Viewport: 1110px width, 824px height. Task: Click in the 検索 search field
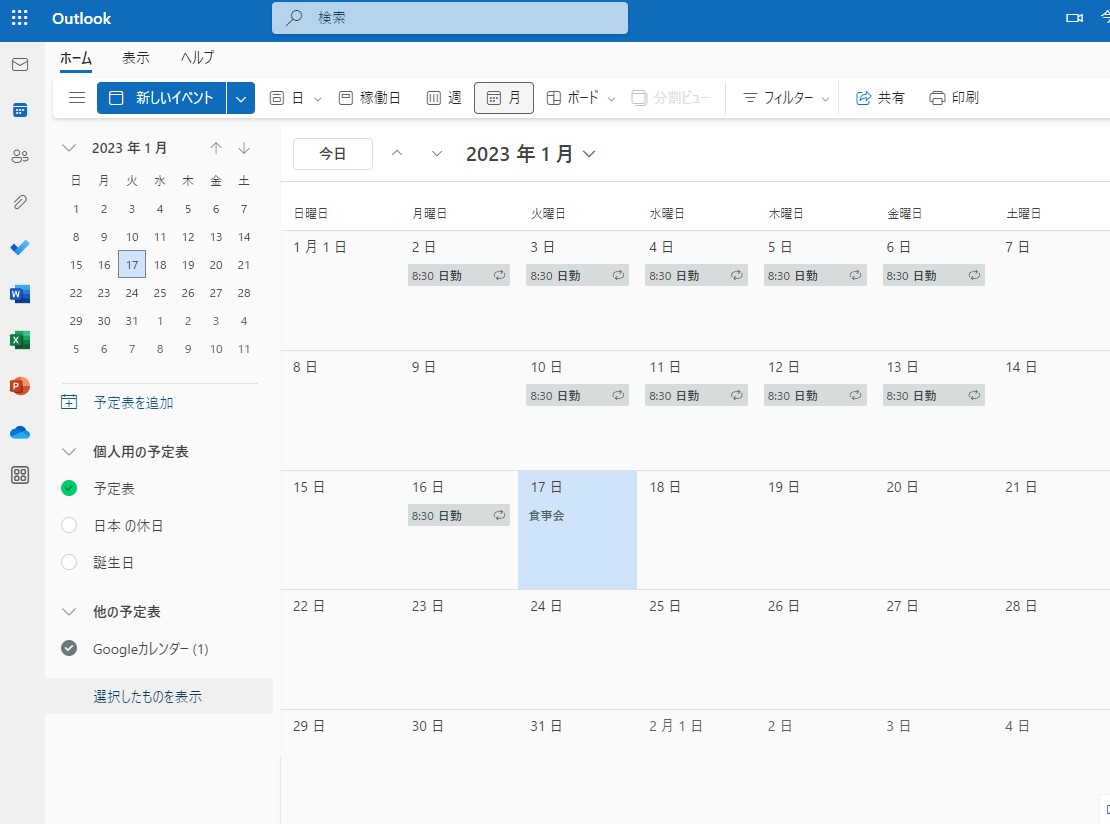[450, 18]
